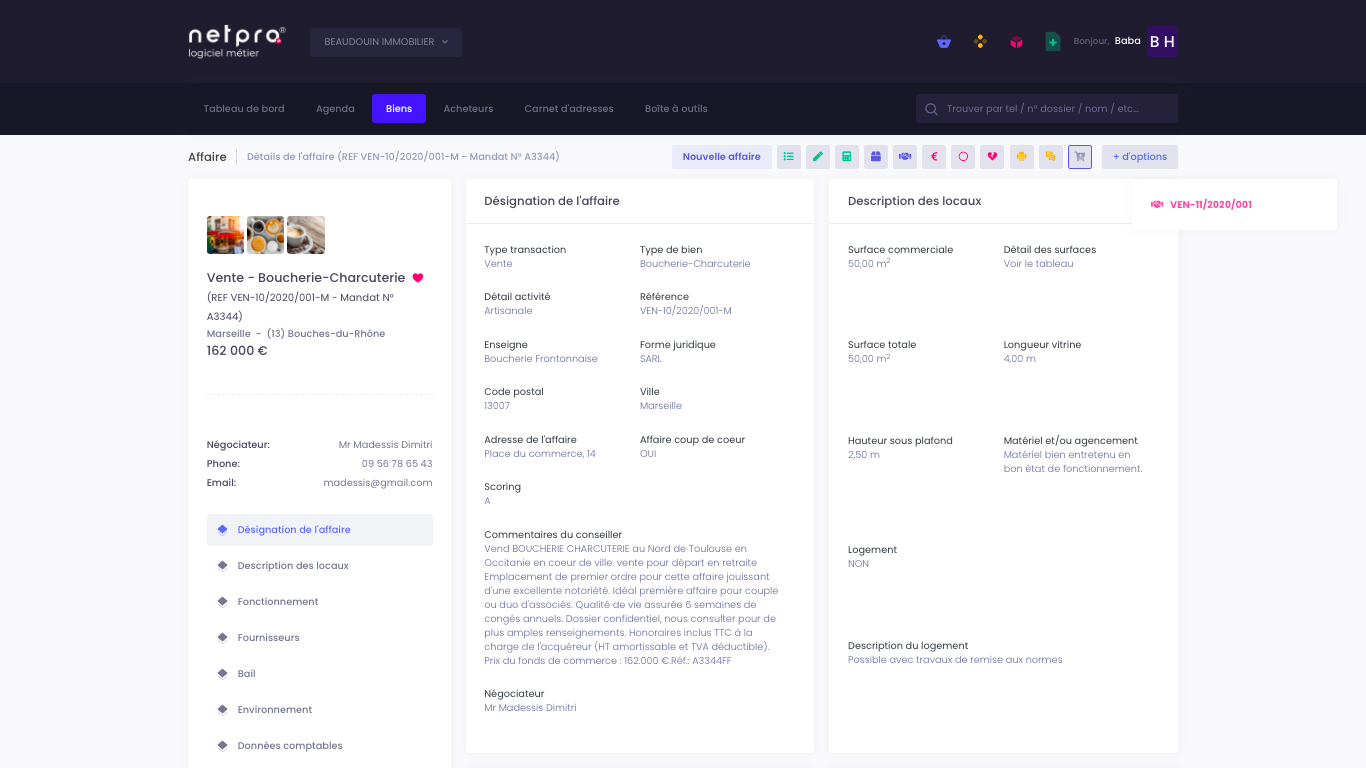1366x768 pixels.
Task: Open the euro pricing icon
Action: coord(933,157)
